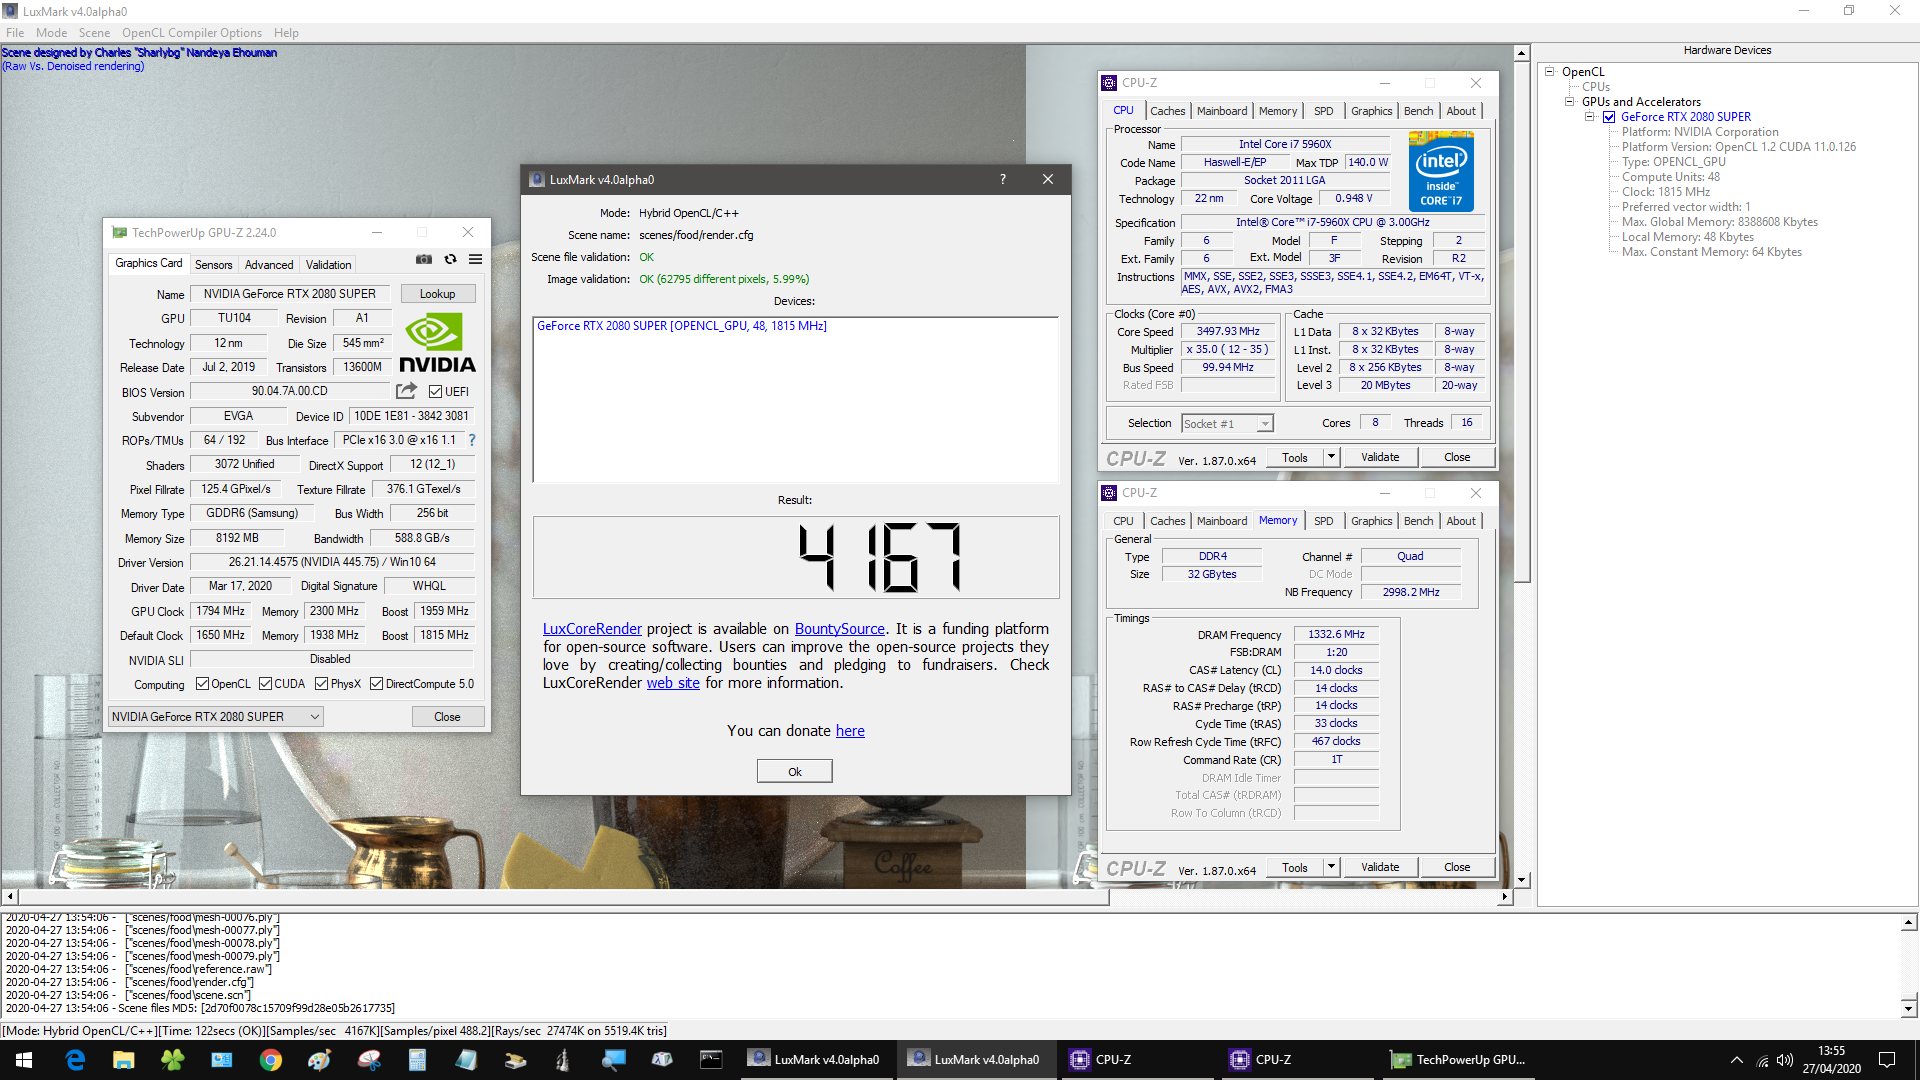This screenshot has width=1920, height=1080.
Task: Open the Notepad icon in the taskbar
Action: click(467, 1060)
